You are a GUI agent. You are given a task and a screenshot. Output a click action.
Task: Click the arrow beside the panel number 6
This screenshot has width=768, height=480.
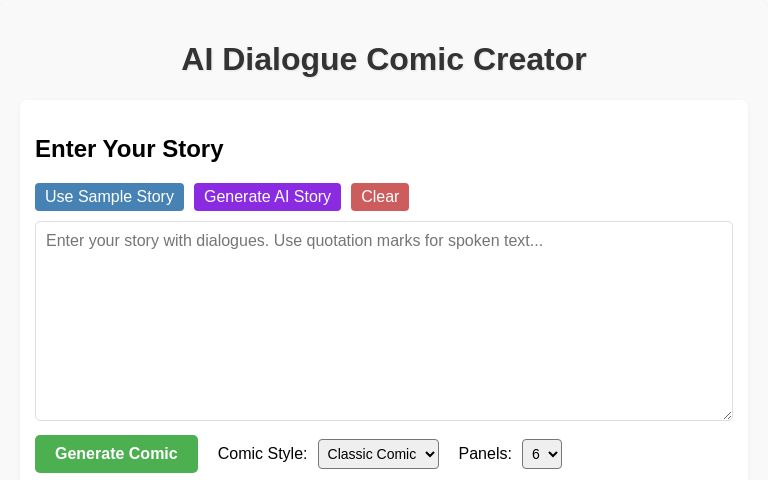[x=553, y=454]
